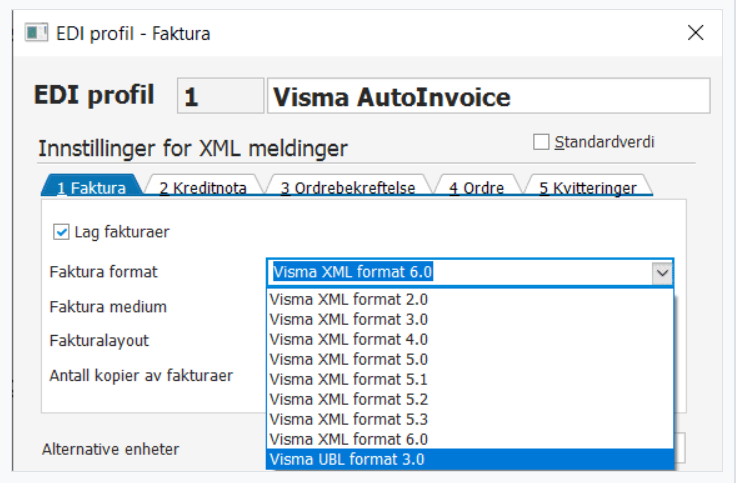Select Visma XML format 4.0 entry
The height and width of the screenshot is (483, 736).
point(349,339)
